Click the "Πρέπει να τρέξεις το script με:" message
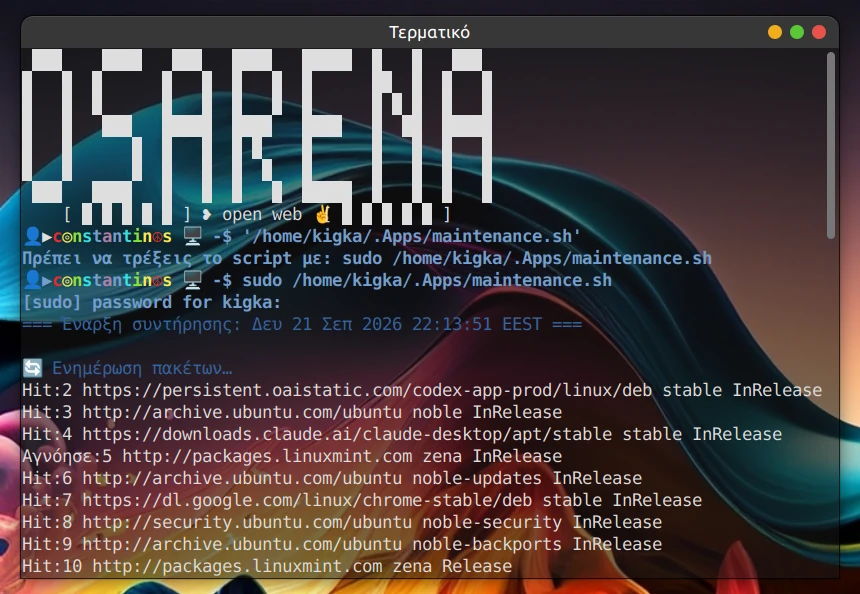The height and width of the screenshot is (594, 860). [x=177, y=258]
